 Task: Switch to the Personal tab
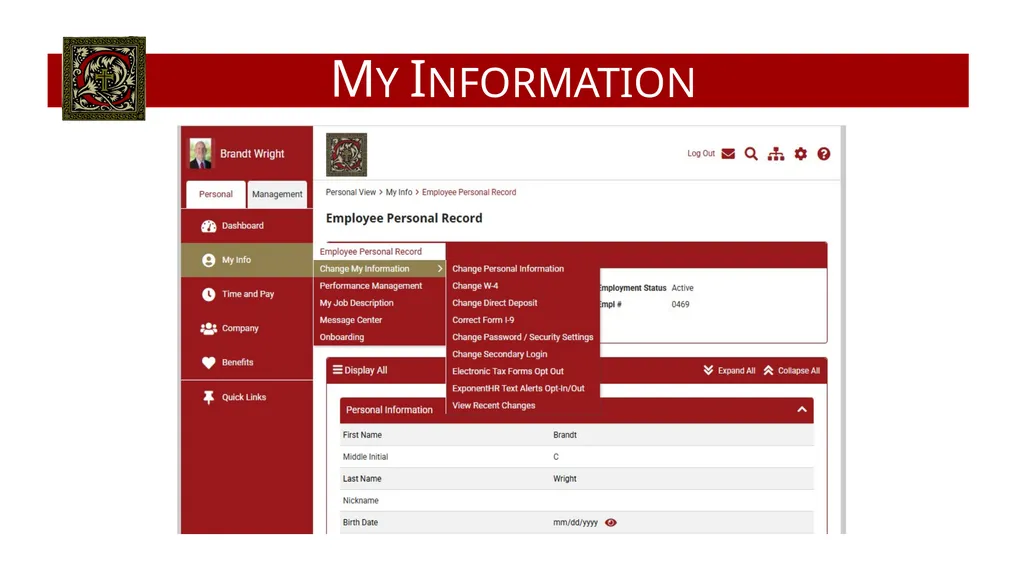point(216,194)
